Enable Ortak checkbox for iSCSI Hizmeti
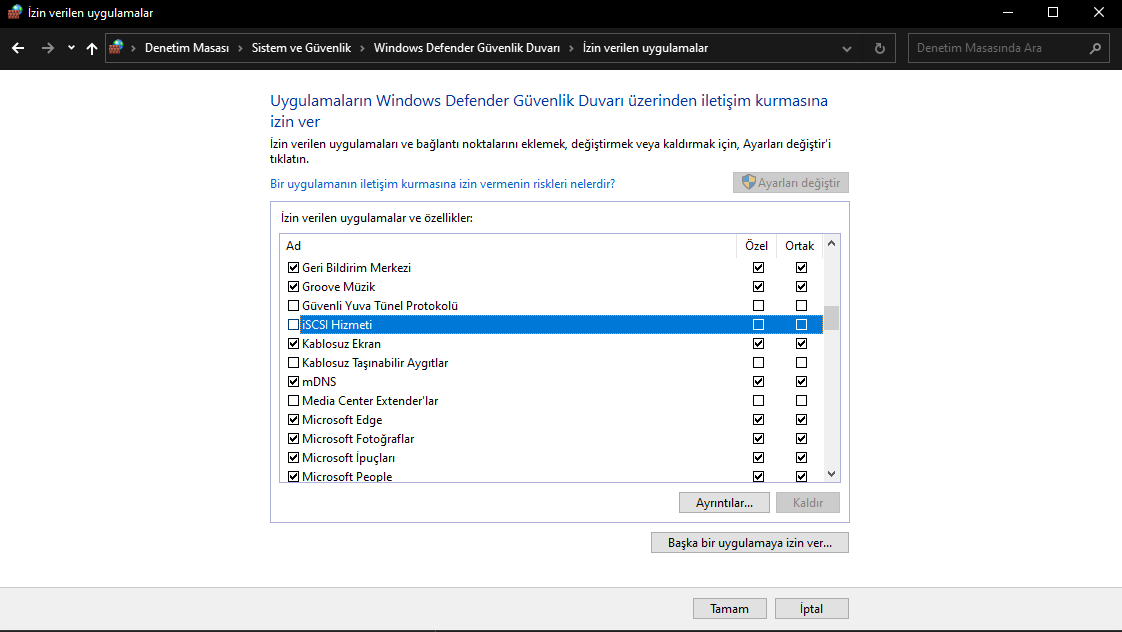 click(801, 324)
